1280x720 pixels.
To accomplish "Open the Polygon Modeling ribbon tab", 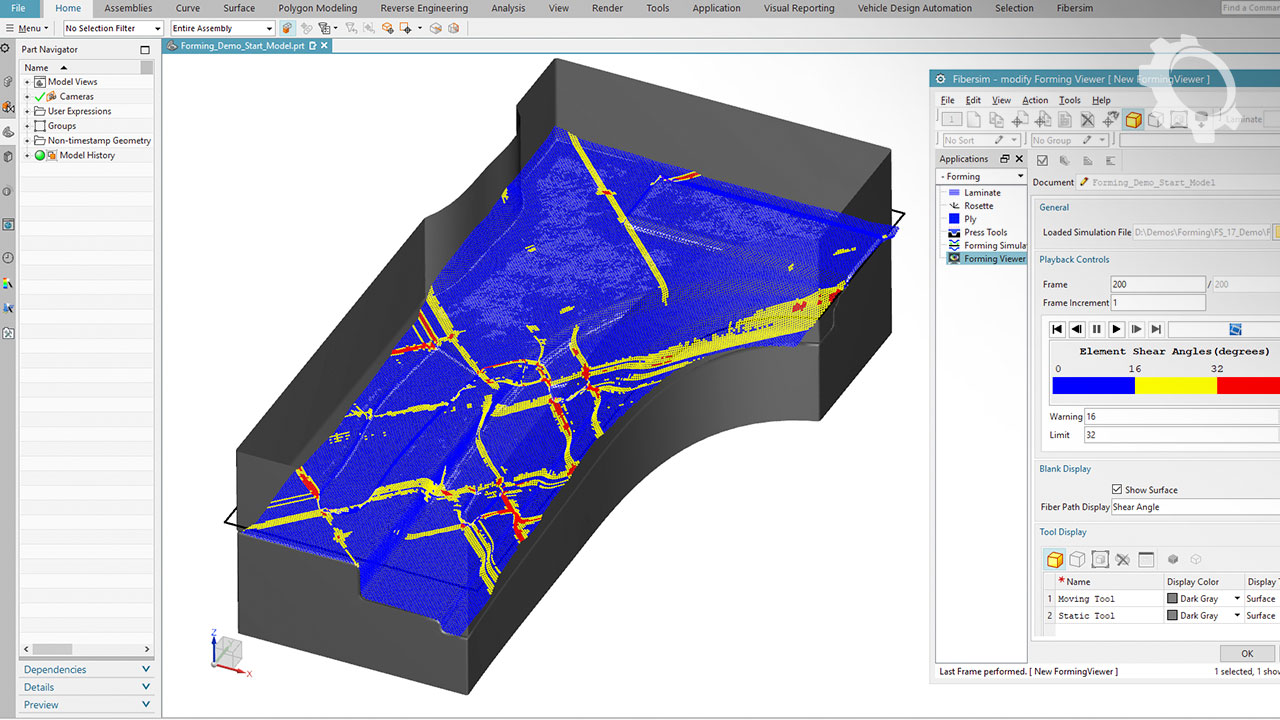I will point(317,8).
